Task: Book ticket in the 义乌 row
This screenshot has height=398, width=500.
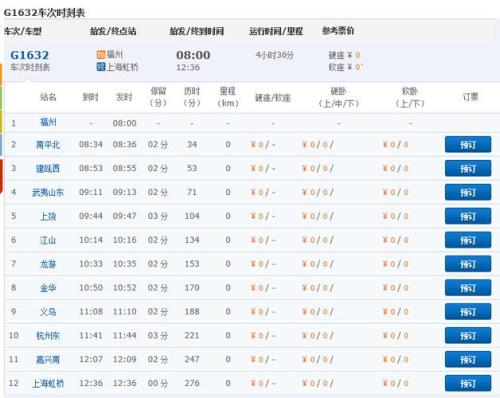Action: pos(468,312)
